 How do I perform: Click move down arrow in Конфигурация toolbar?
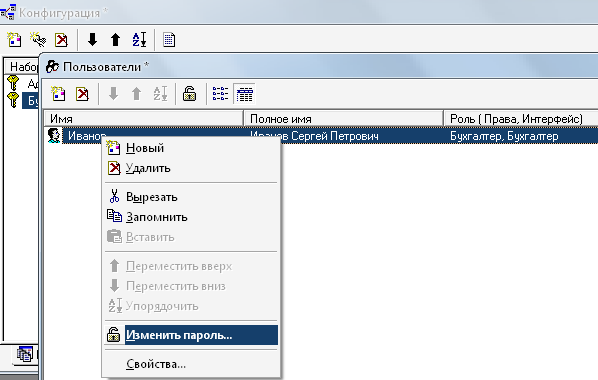[92, 39]
